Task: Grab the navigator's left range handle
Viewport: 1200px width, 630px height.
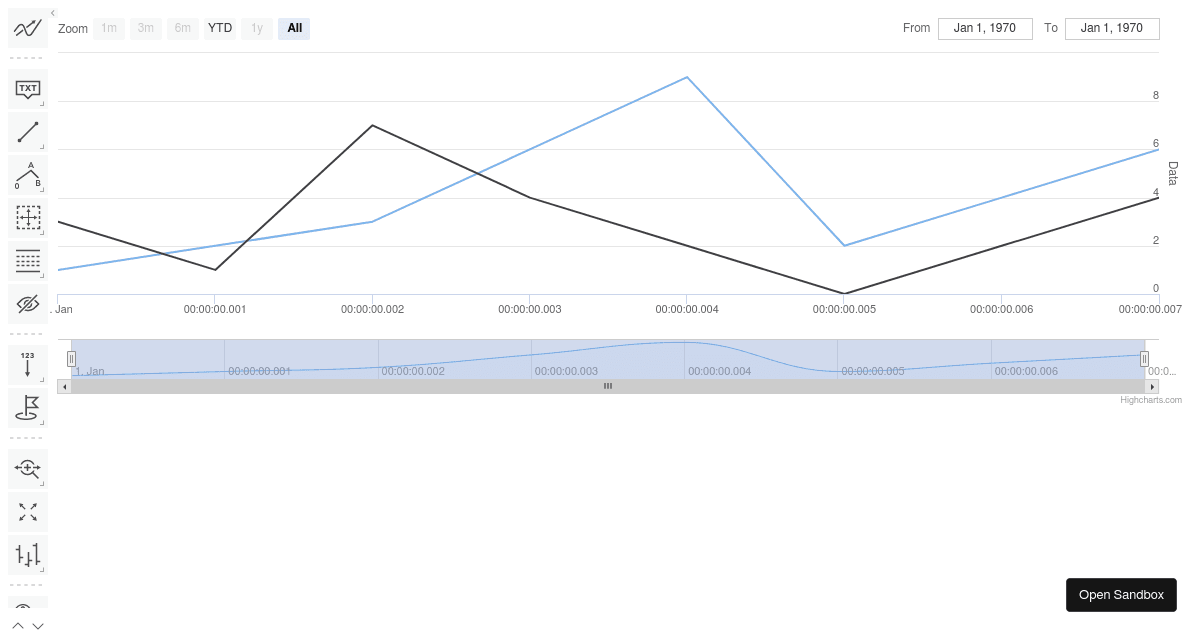Action: pyautogui.click(x=71, y=359)
